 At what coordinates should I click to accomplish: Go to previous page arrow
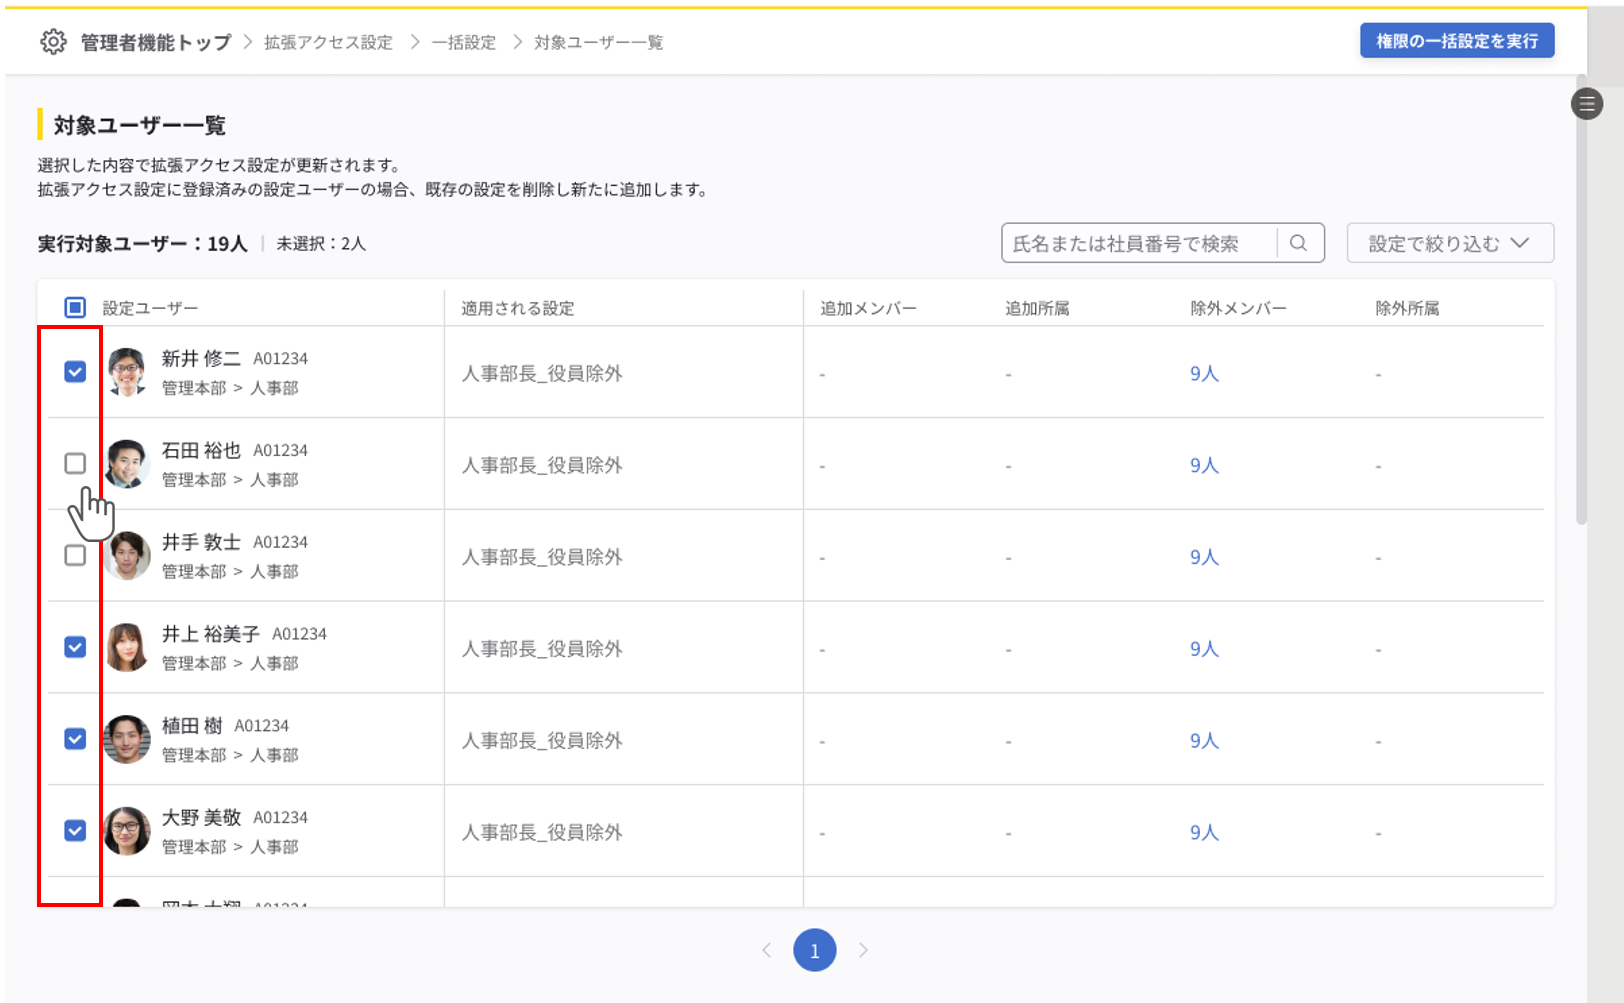coord(767,950)
